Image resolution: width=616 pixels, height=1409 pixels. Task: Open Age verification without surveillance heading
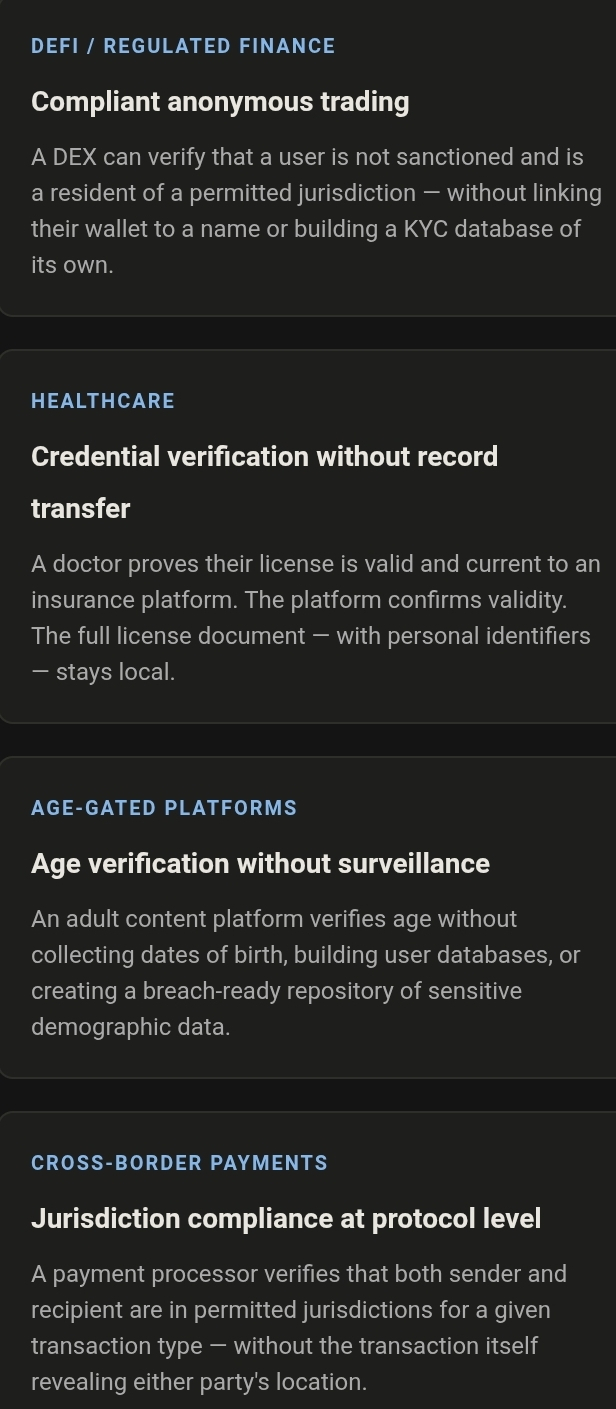click(260, 864)
